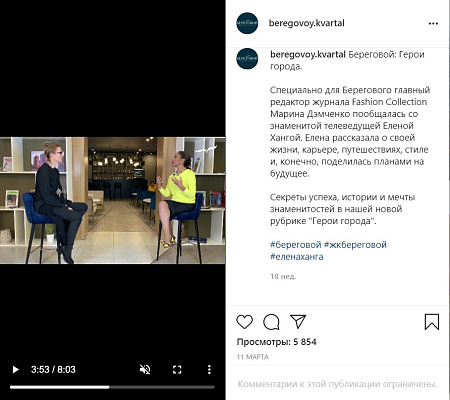The image size is (450, 400).
Task: Switch the video to fullscreen
Action: coord(177,369)
